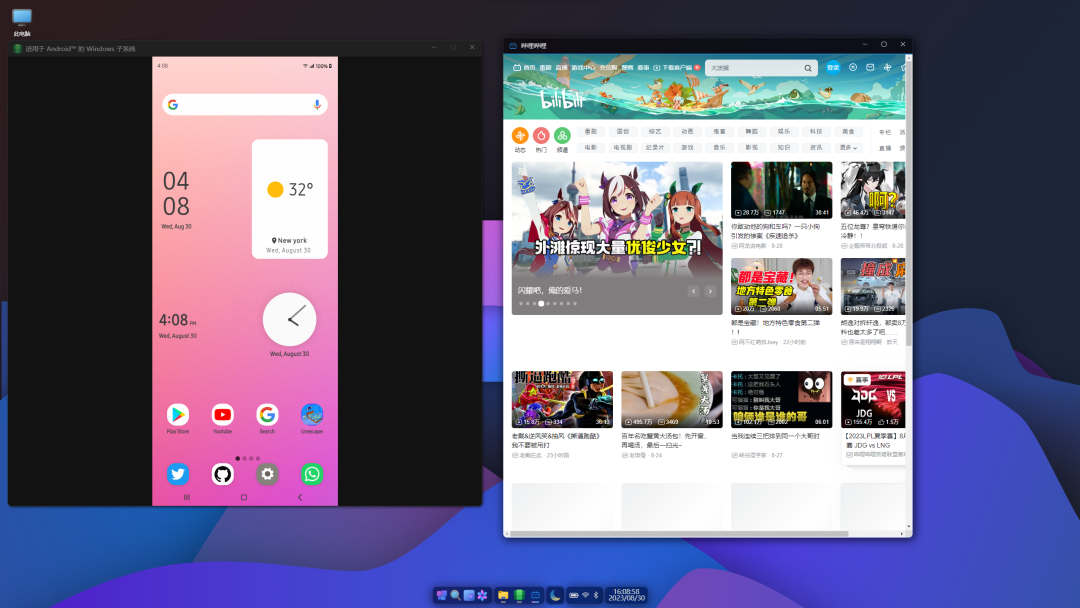This screenshot has height=608, width=1080.
Task: Open File Explorer from the taskbar
Action: 503,595
